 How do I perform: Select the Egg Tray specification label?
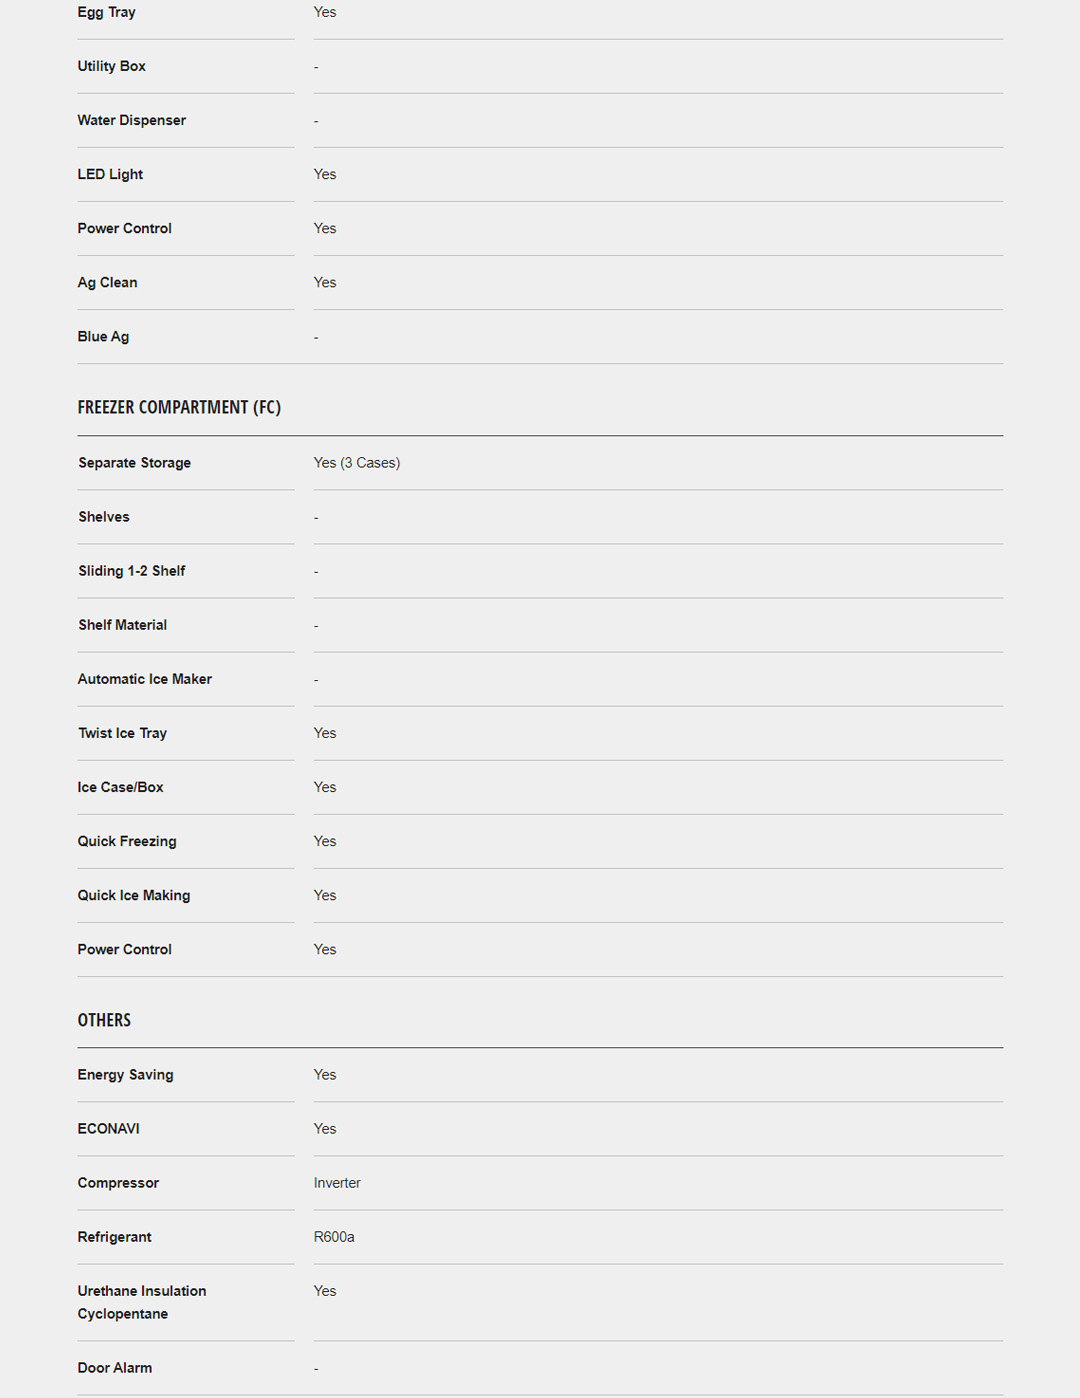click(106, 12)
